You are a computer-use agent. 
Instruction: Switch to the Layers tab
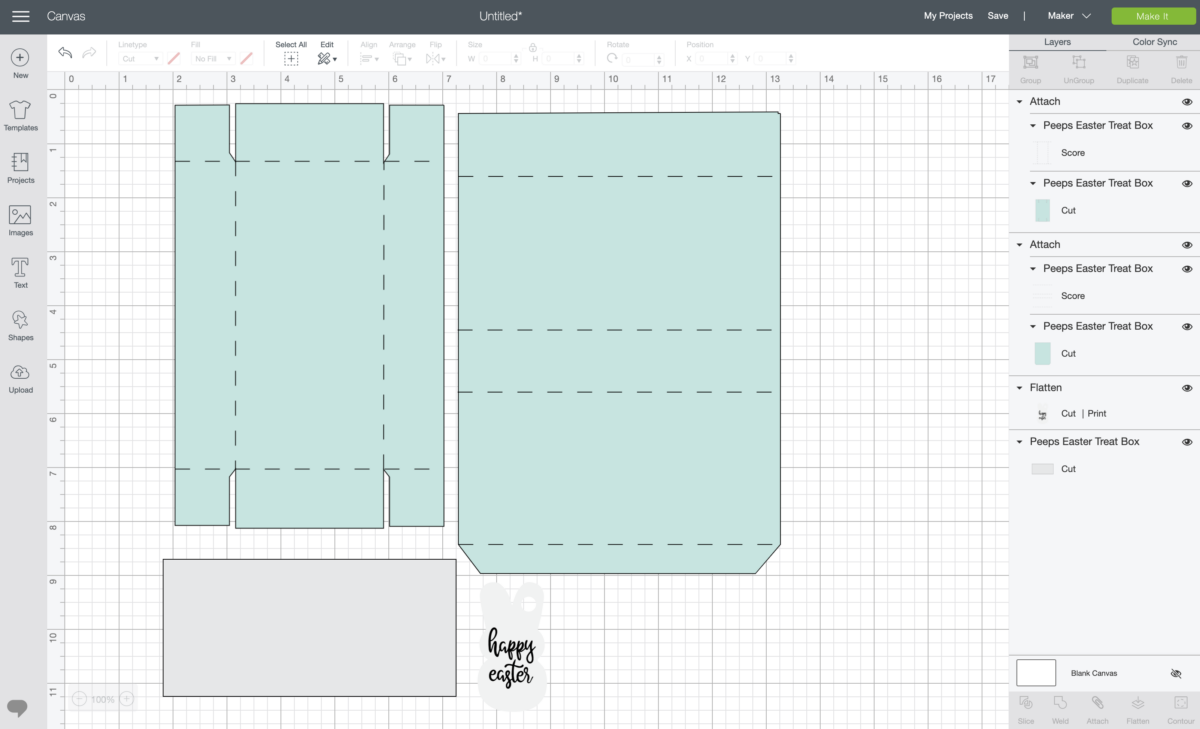1057,42
